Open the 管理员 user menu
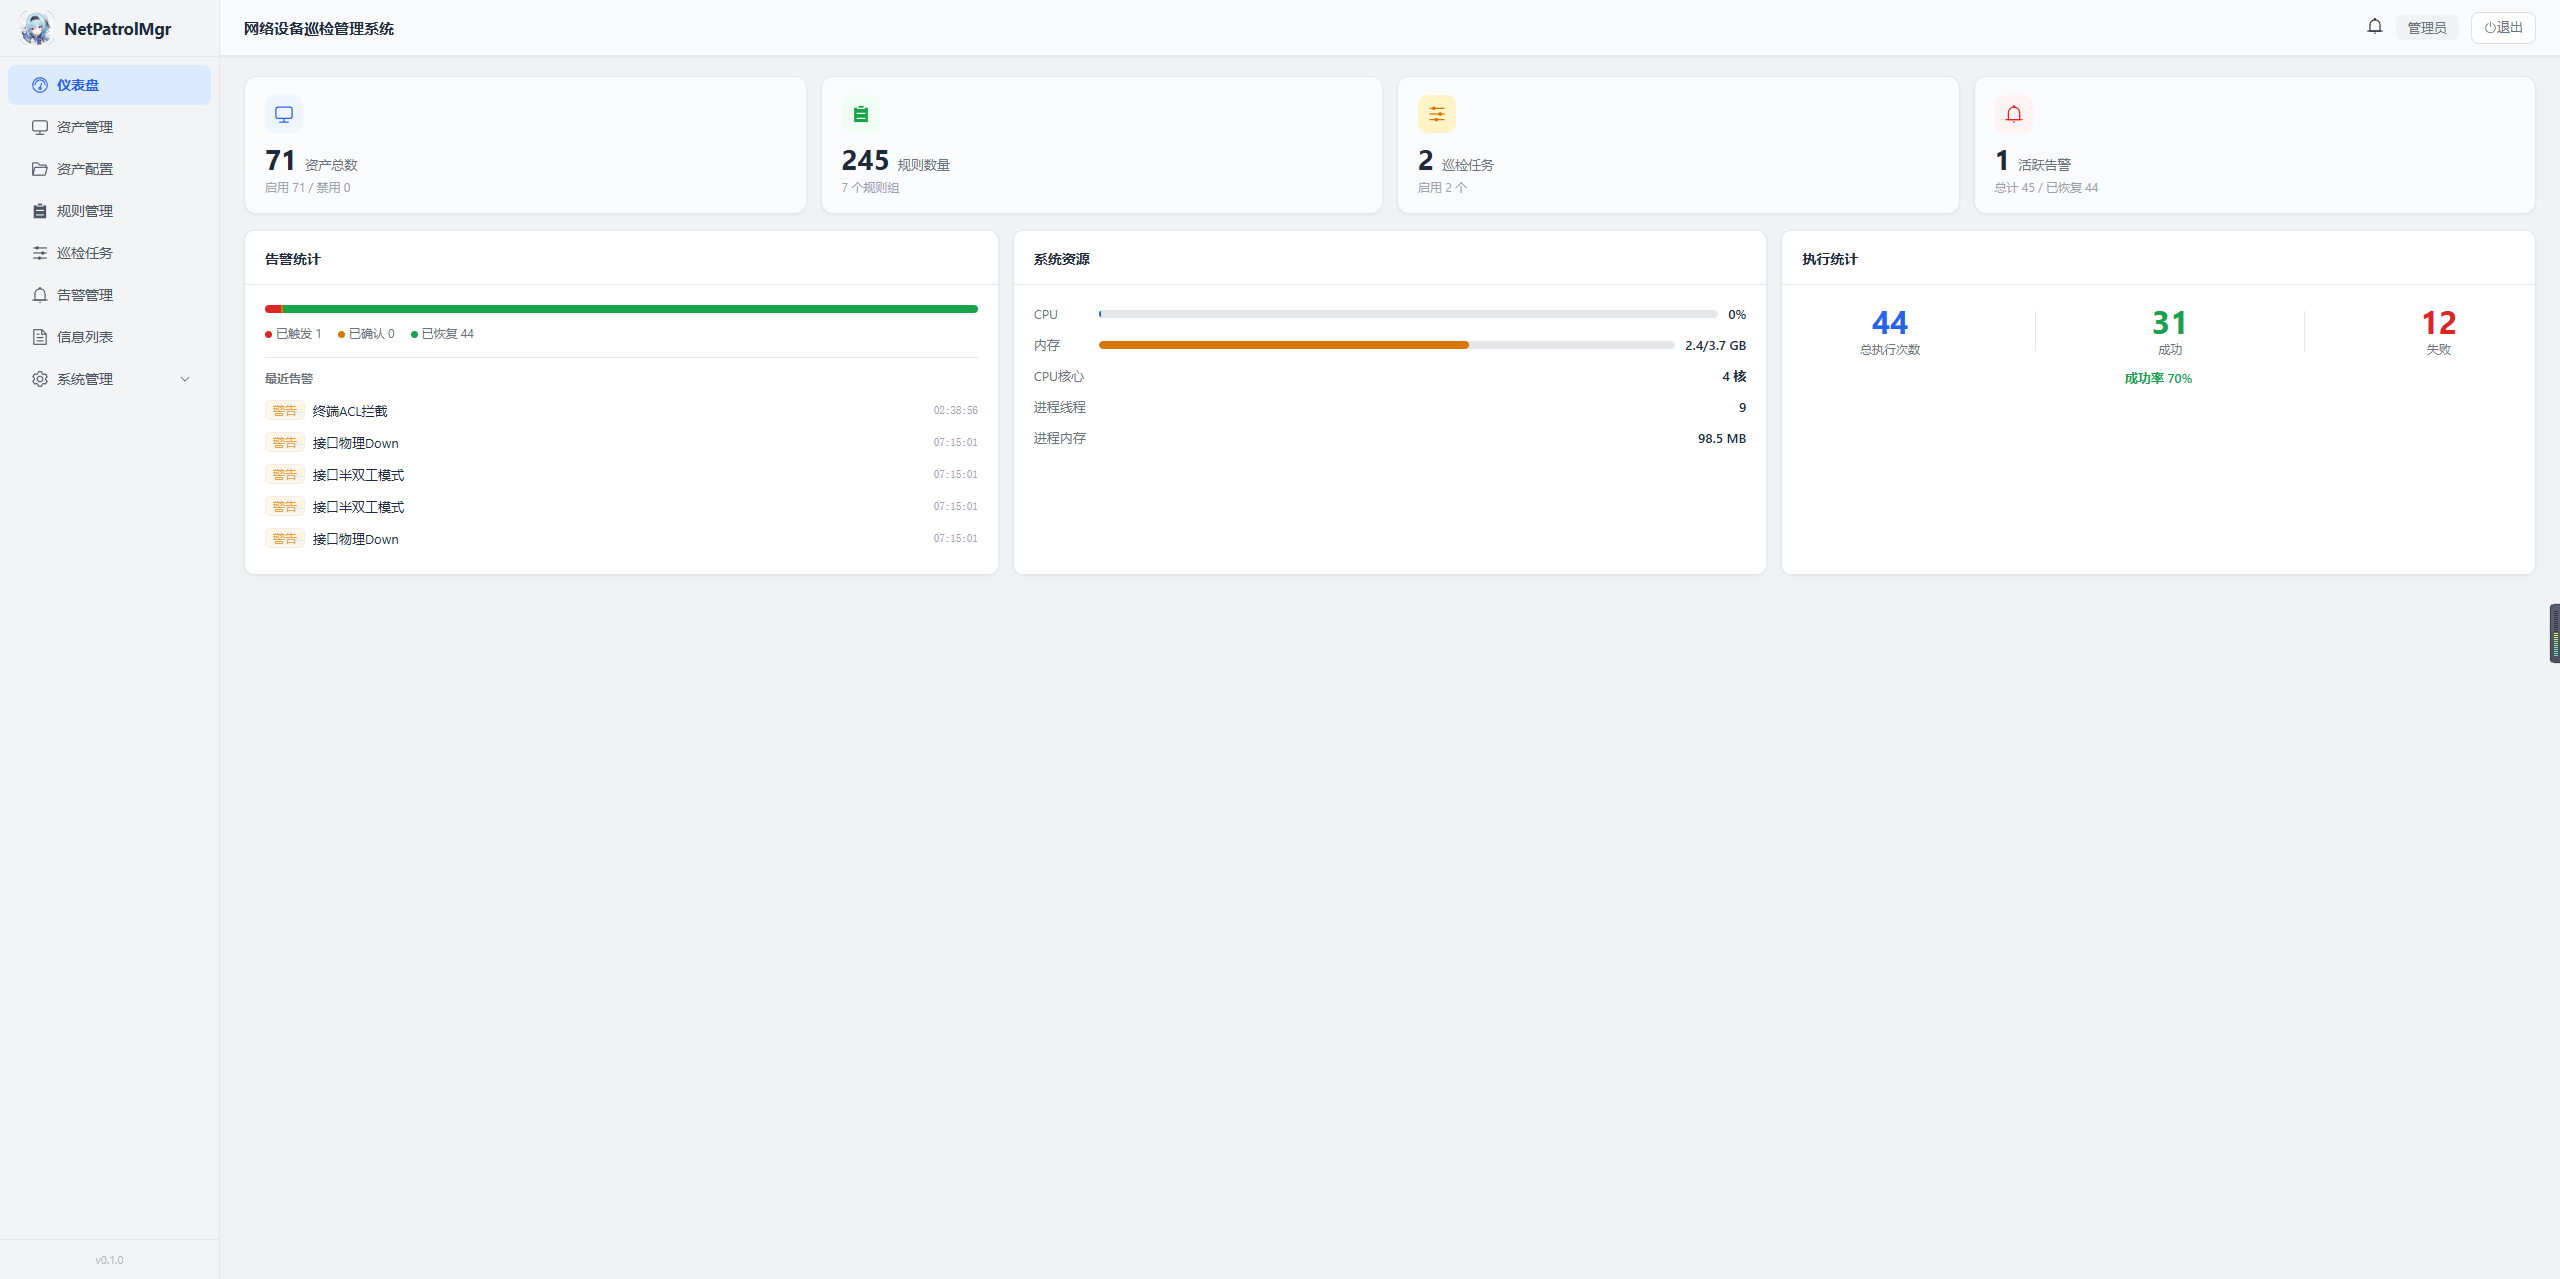 click(2426, 28)
